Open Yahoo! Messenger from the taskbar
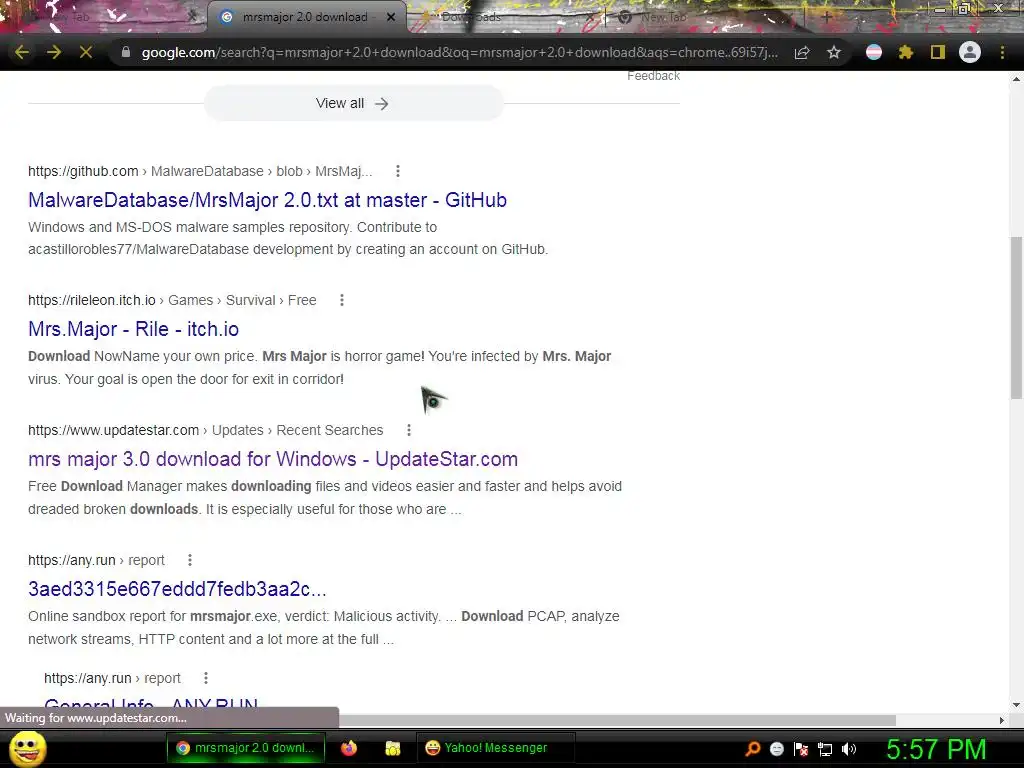 495,748
